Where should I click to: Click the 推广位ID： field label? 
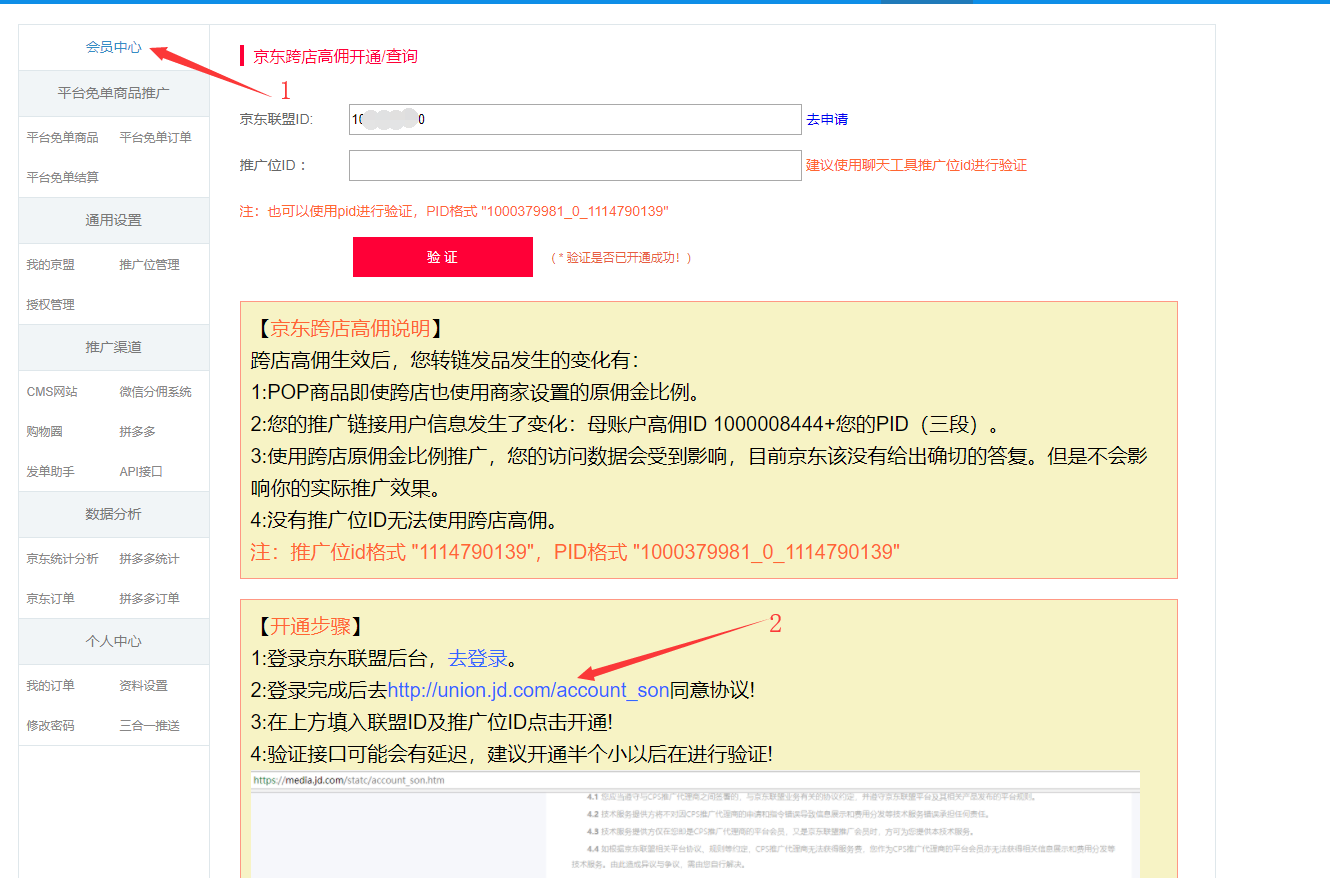(274, 165)
